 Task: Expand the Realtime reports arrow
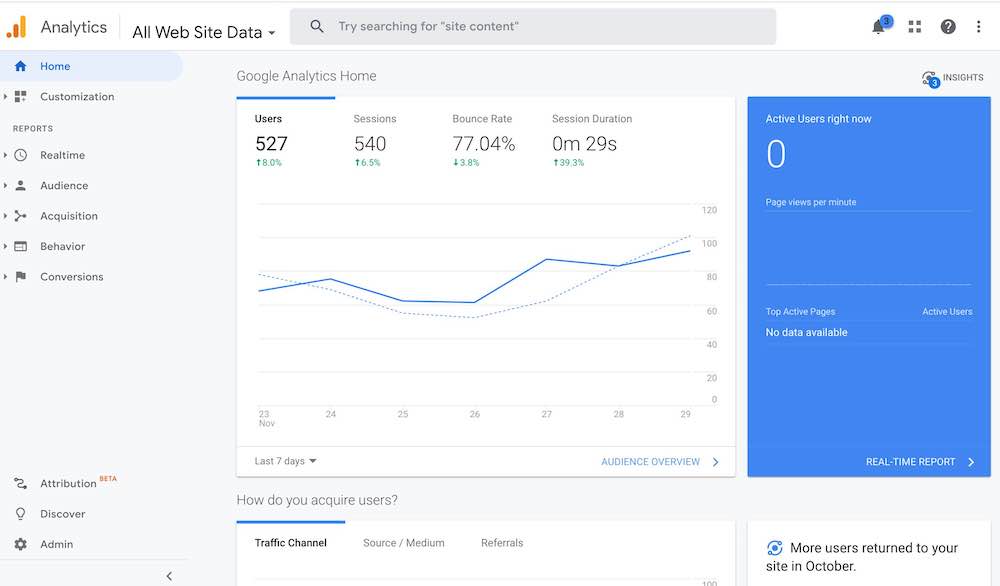(x=5, y=155)
